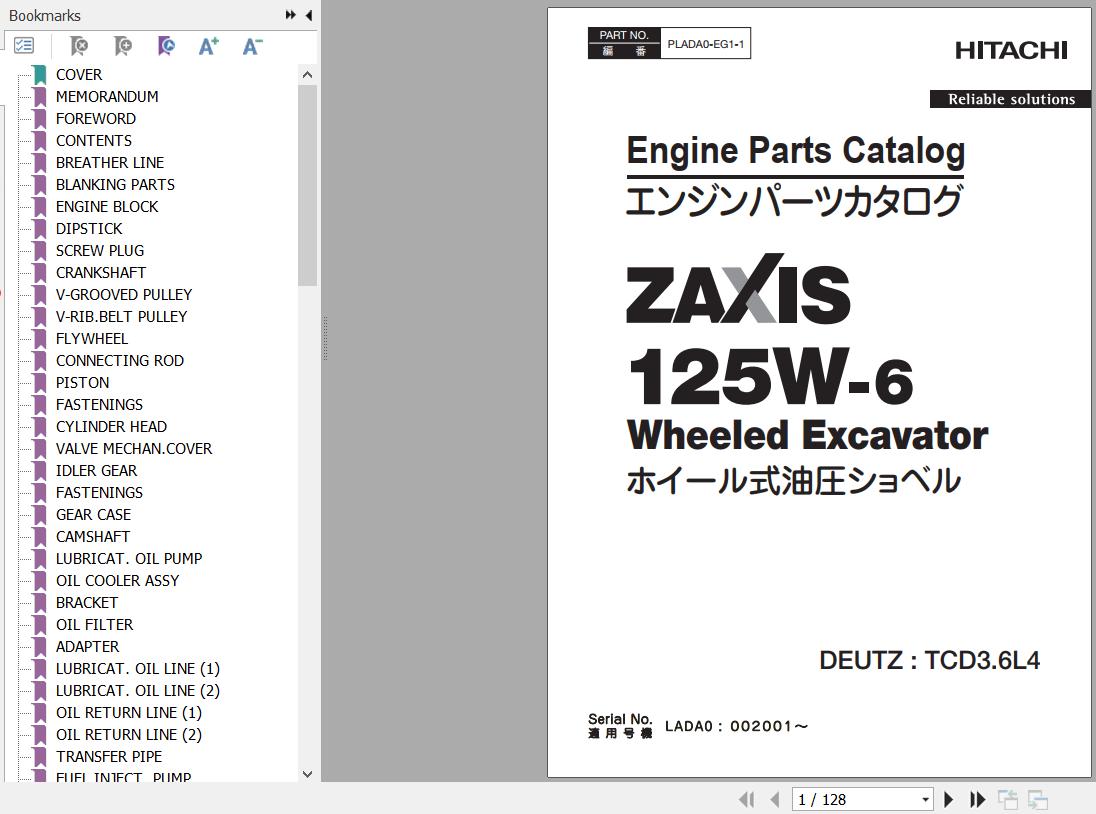
Task: Open the V-GROOVED PULLEY bookmark
Action: (124, 295)
